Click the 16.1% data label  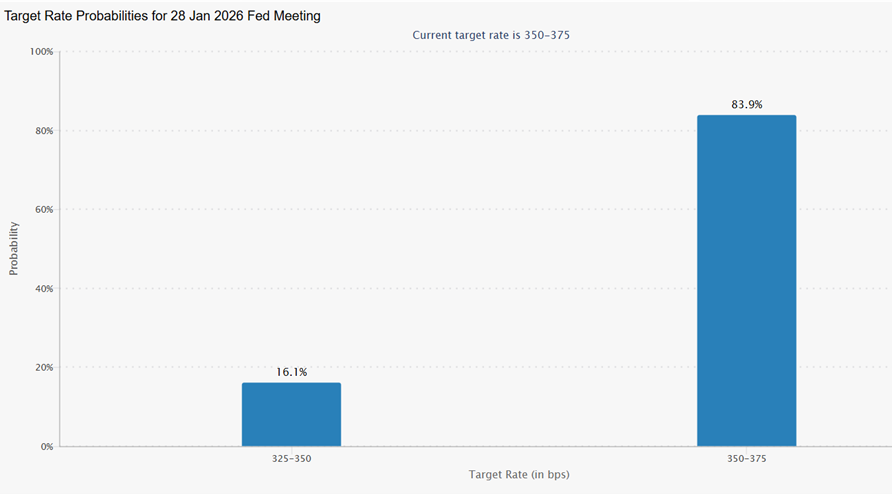coord(291,372)
